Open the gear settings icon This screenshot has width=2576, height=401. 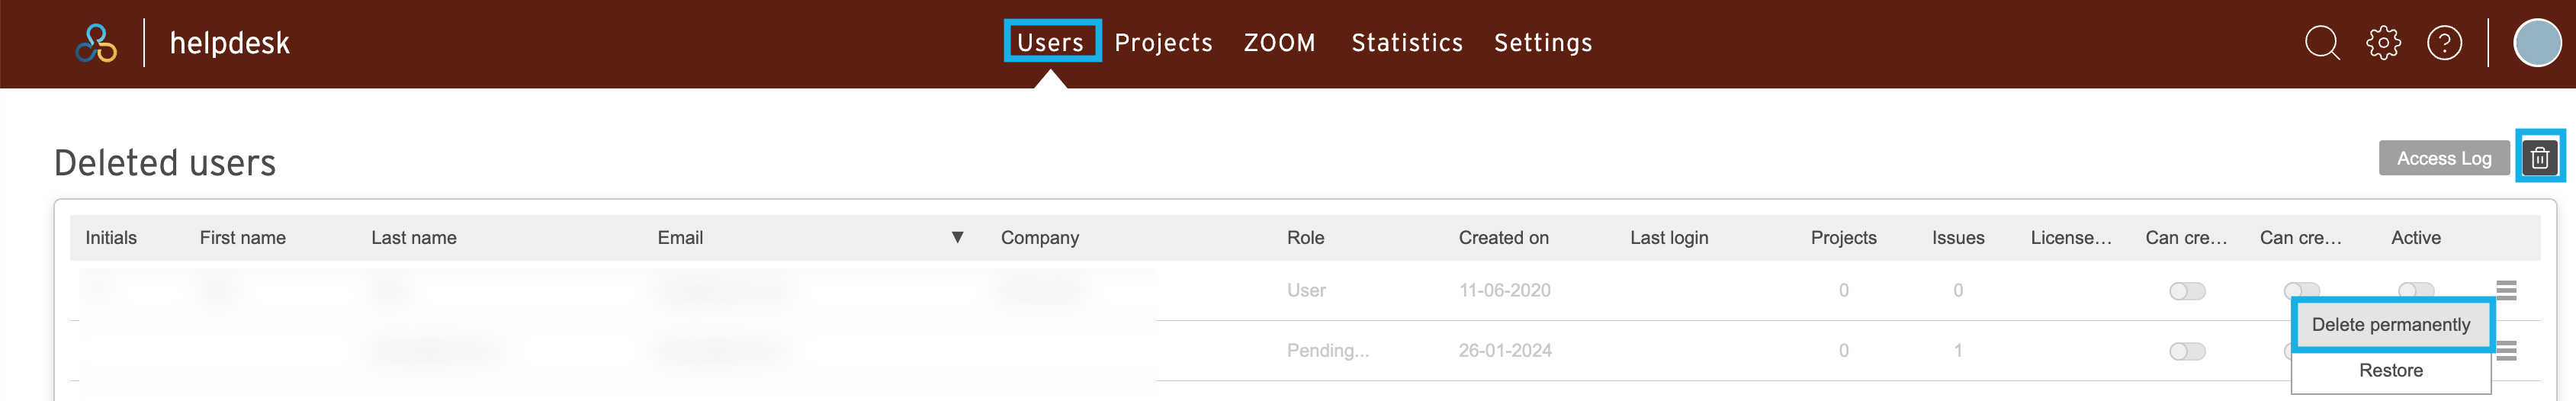tap(2383, 43)
